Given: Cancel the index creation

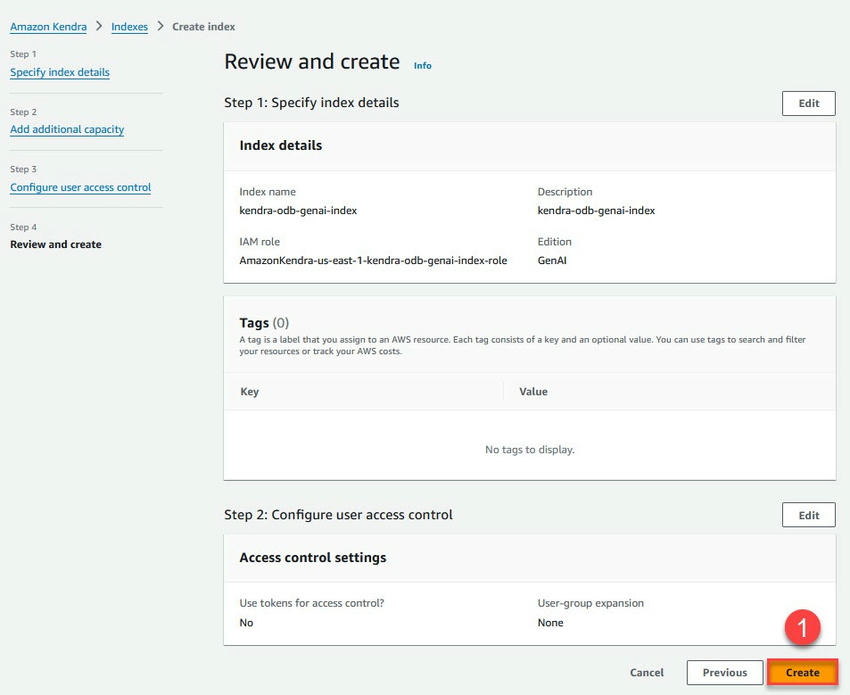Looking at the screenshot, I should [647, 673].
